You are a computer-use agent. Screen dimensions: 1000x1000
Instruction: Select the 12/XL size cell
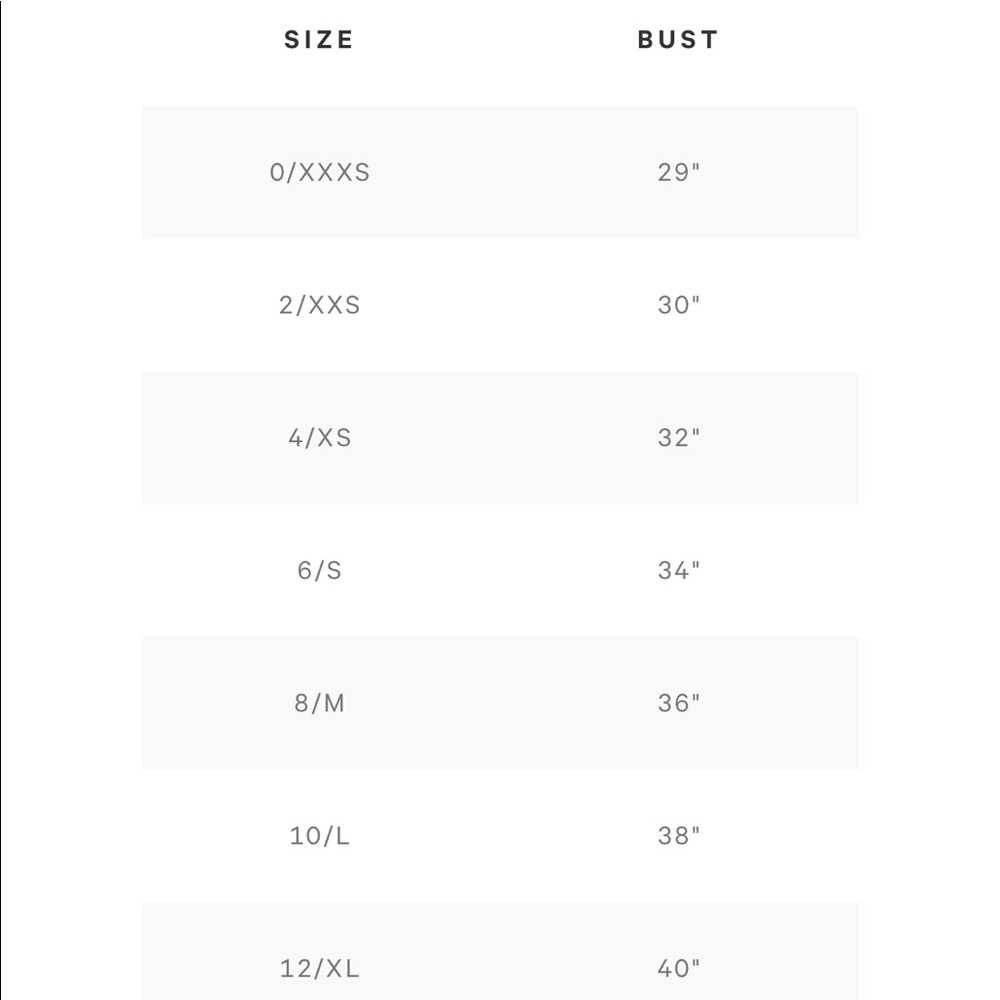320,968
